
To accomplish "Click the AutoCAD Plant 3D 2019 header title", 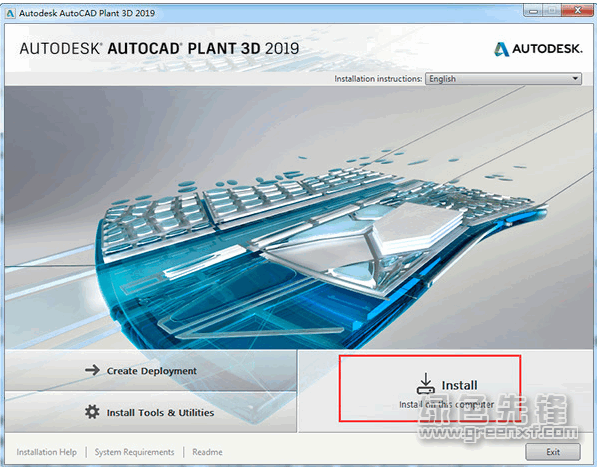I will [x=159, y=49].
